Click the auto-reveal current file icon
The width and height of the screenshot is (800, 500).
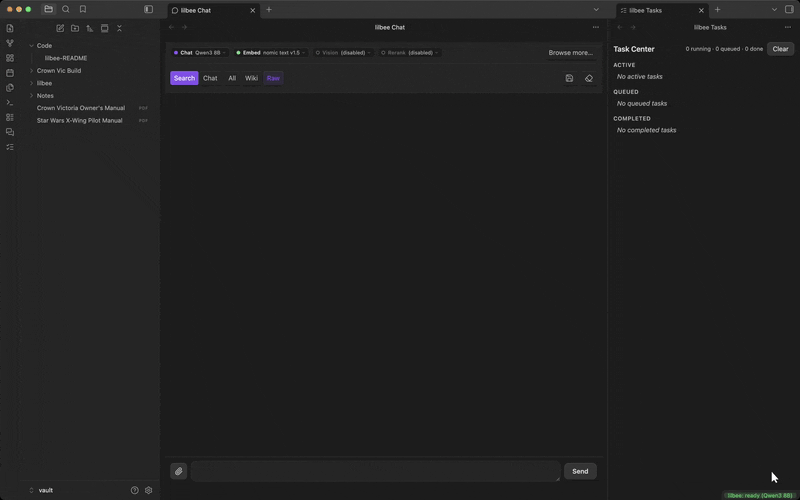point(105,28)
